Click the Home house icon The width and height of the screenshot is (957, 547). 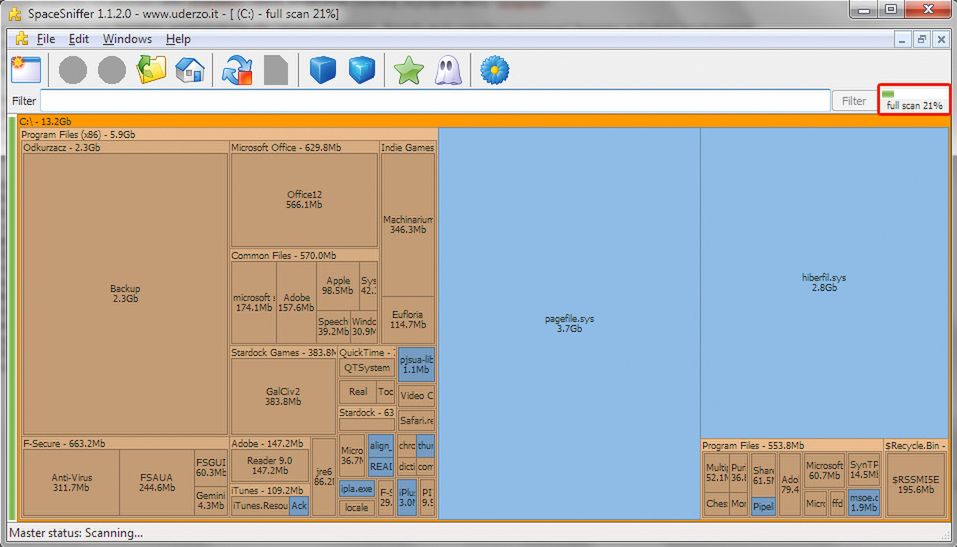[x=190, y=70]
